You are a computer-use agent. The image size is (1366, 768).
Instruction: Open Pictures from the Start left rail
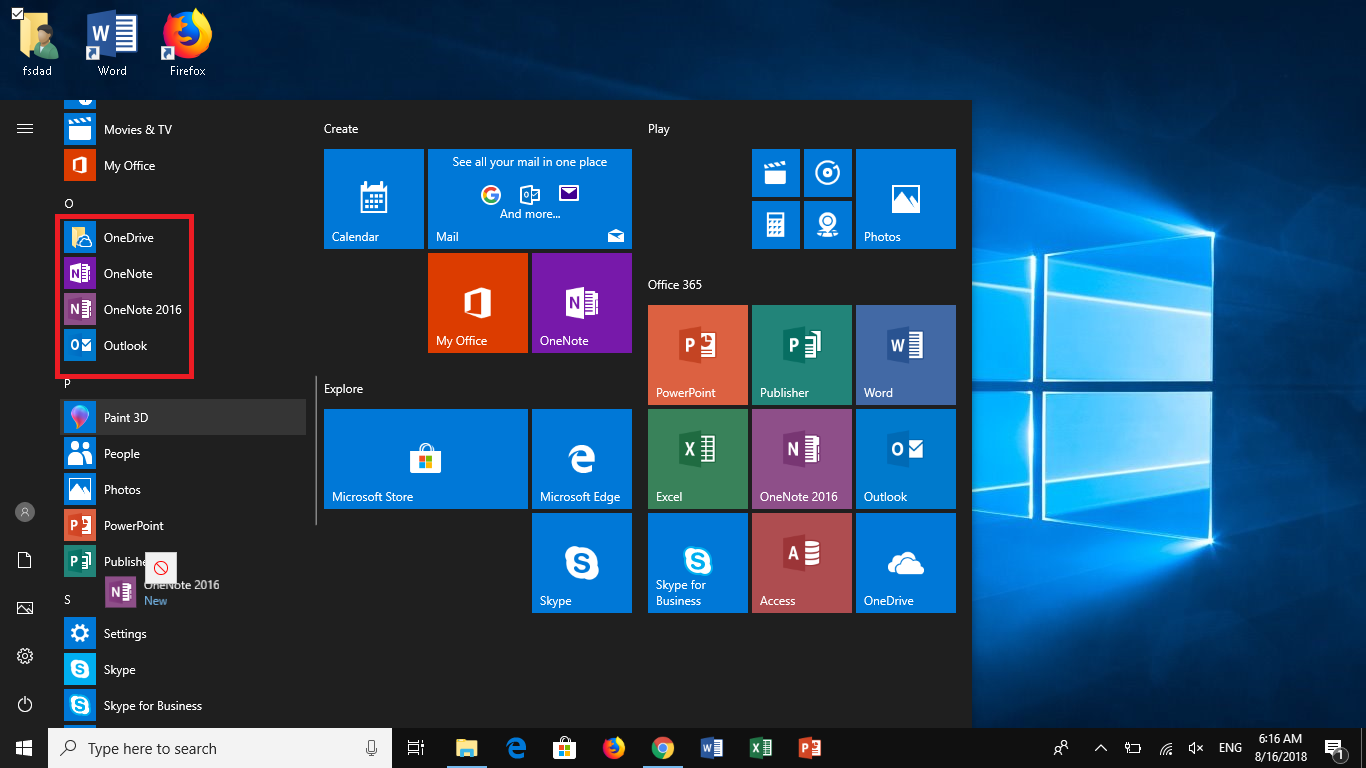pos(25,608)
